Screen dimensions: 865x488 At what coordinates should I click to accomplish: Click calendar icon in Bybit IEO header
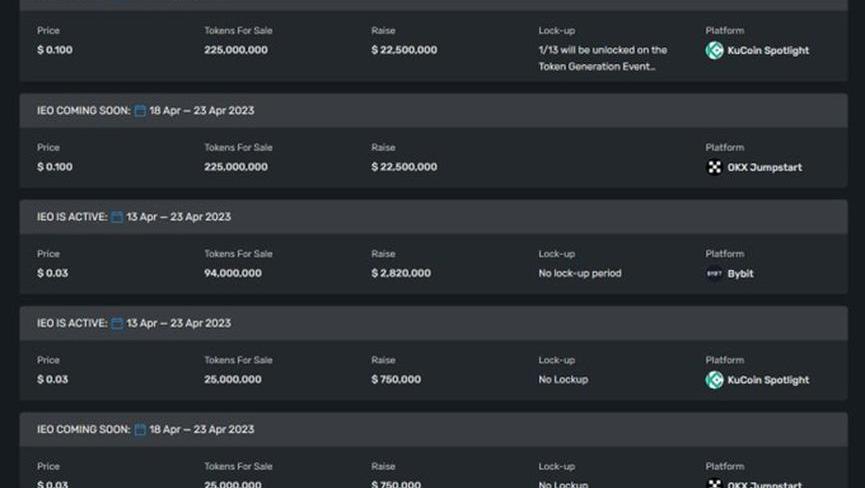(117, 217)
